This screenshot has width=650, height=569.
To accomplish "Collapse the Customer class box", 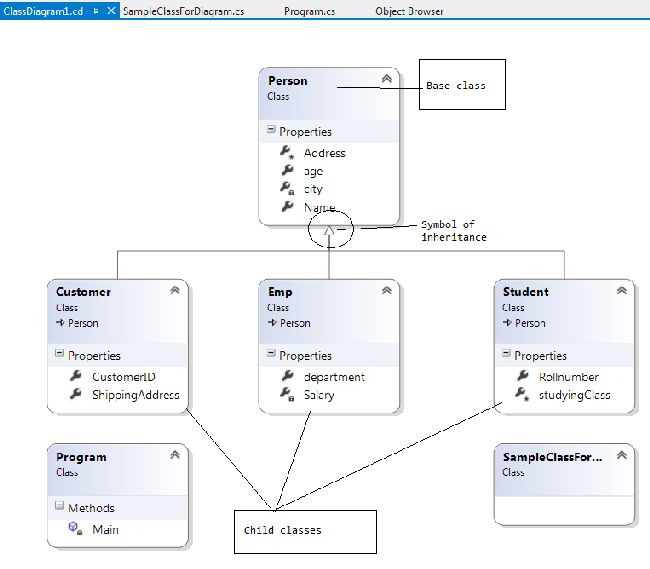I will tap(175, 290).
